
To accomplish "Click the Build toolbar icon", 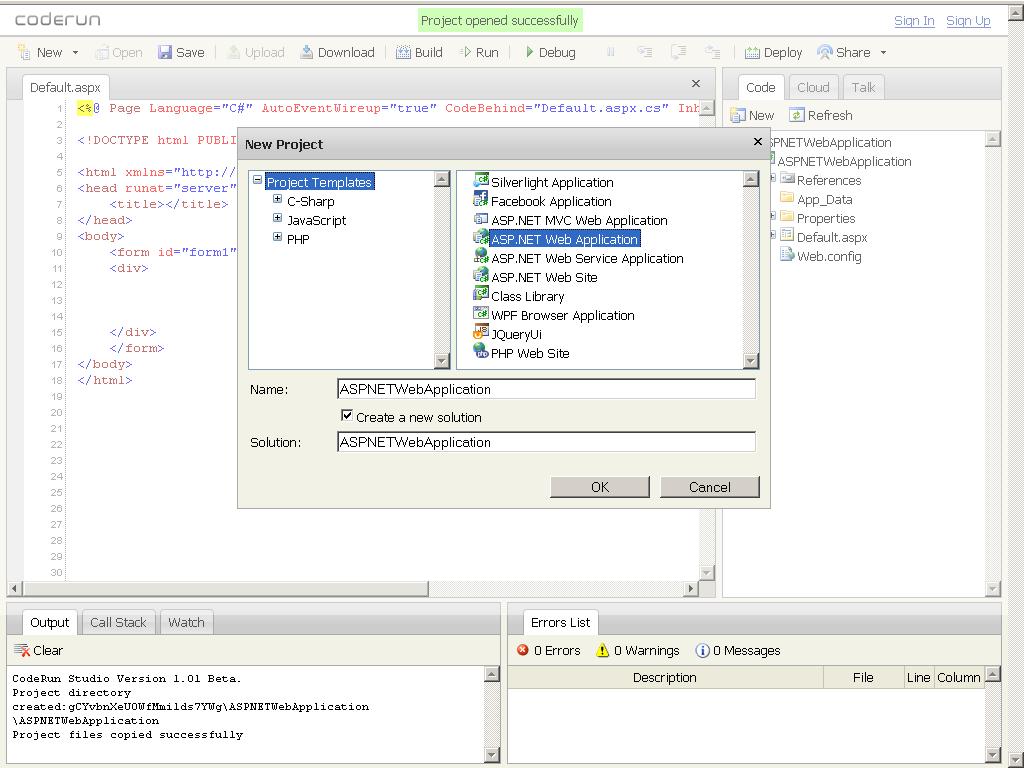I will tap(403, 52).
